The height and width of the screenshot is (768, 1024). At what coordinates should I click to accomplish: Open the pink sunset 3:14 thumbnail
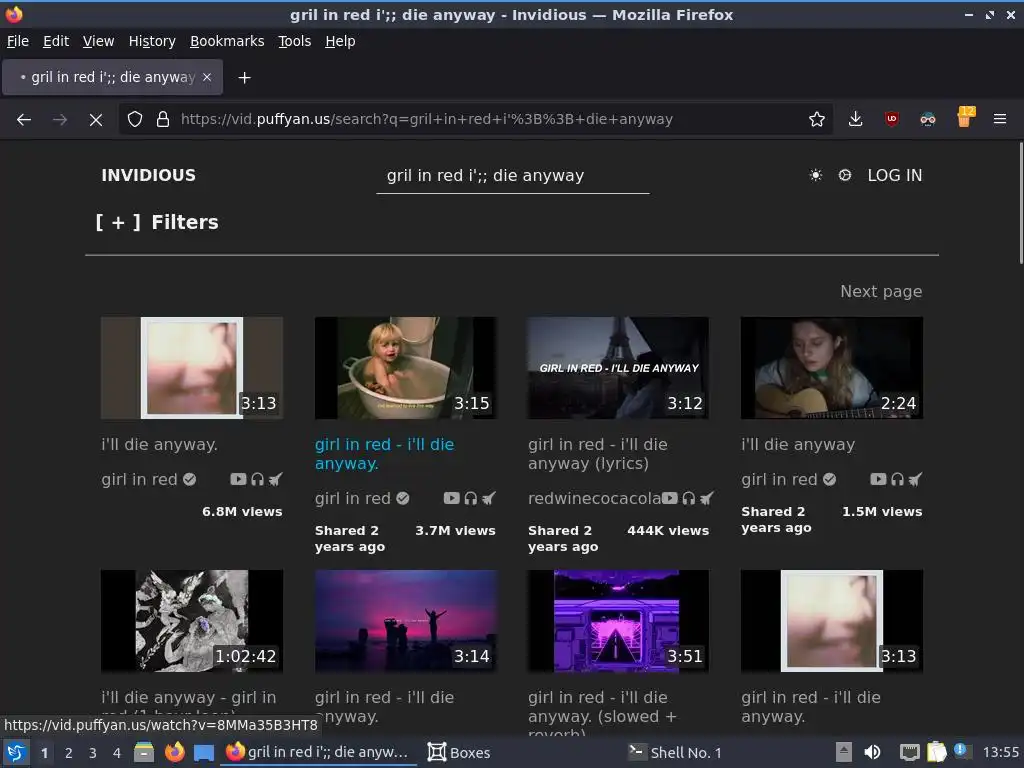(x=406, y=621)
